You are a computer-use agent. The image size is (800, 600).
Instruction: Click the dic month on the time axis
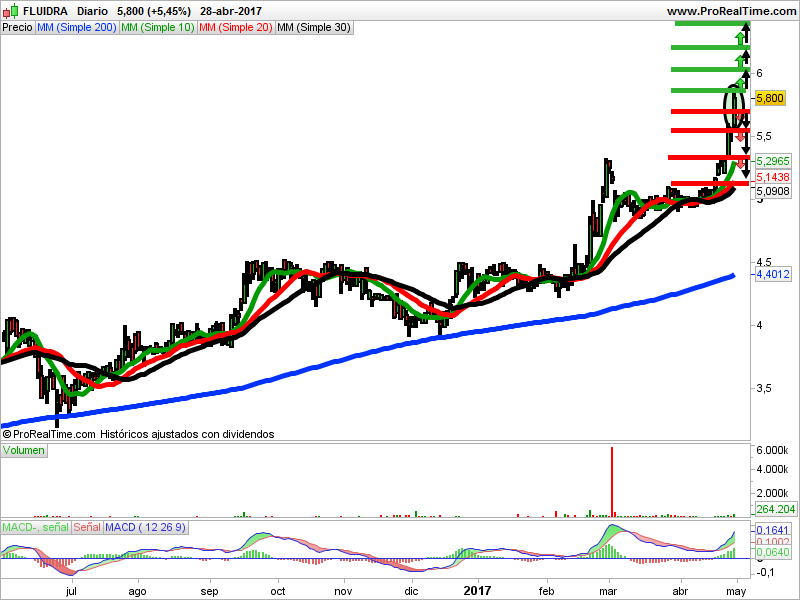coord(411,591)
